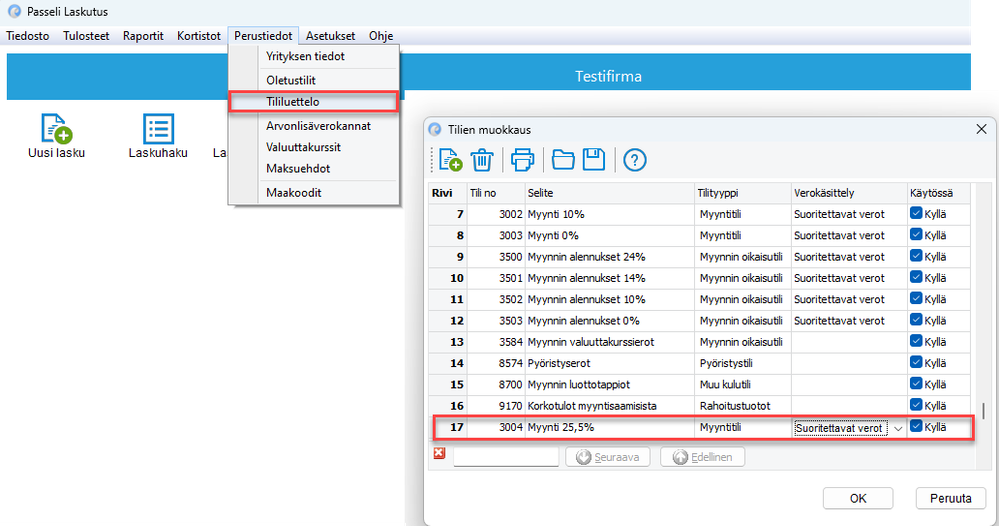This screenshot has width=999, height=526.
Task: Click the open folder icon in Tilien muokkaus
Action: [x=563, y=160]
